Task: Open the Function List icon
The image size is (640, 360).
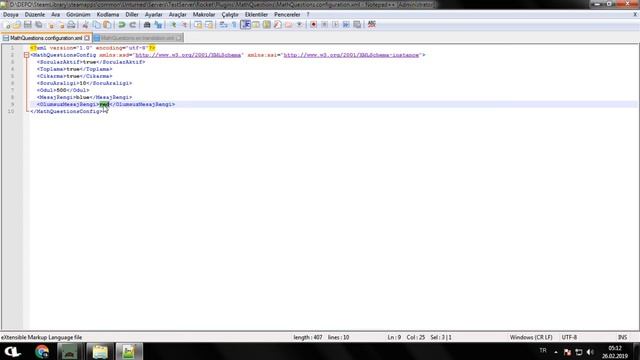Action: [x=278, y=25]
